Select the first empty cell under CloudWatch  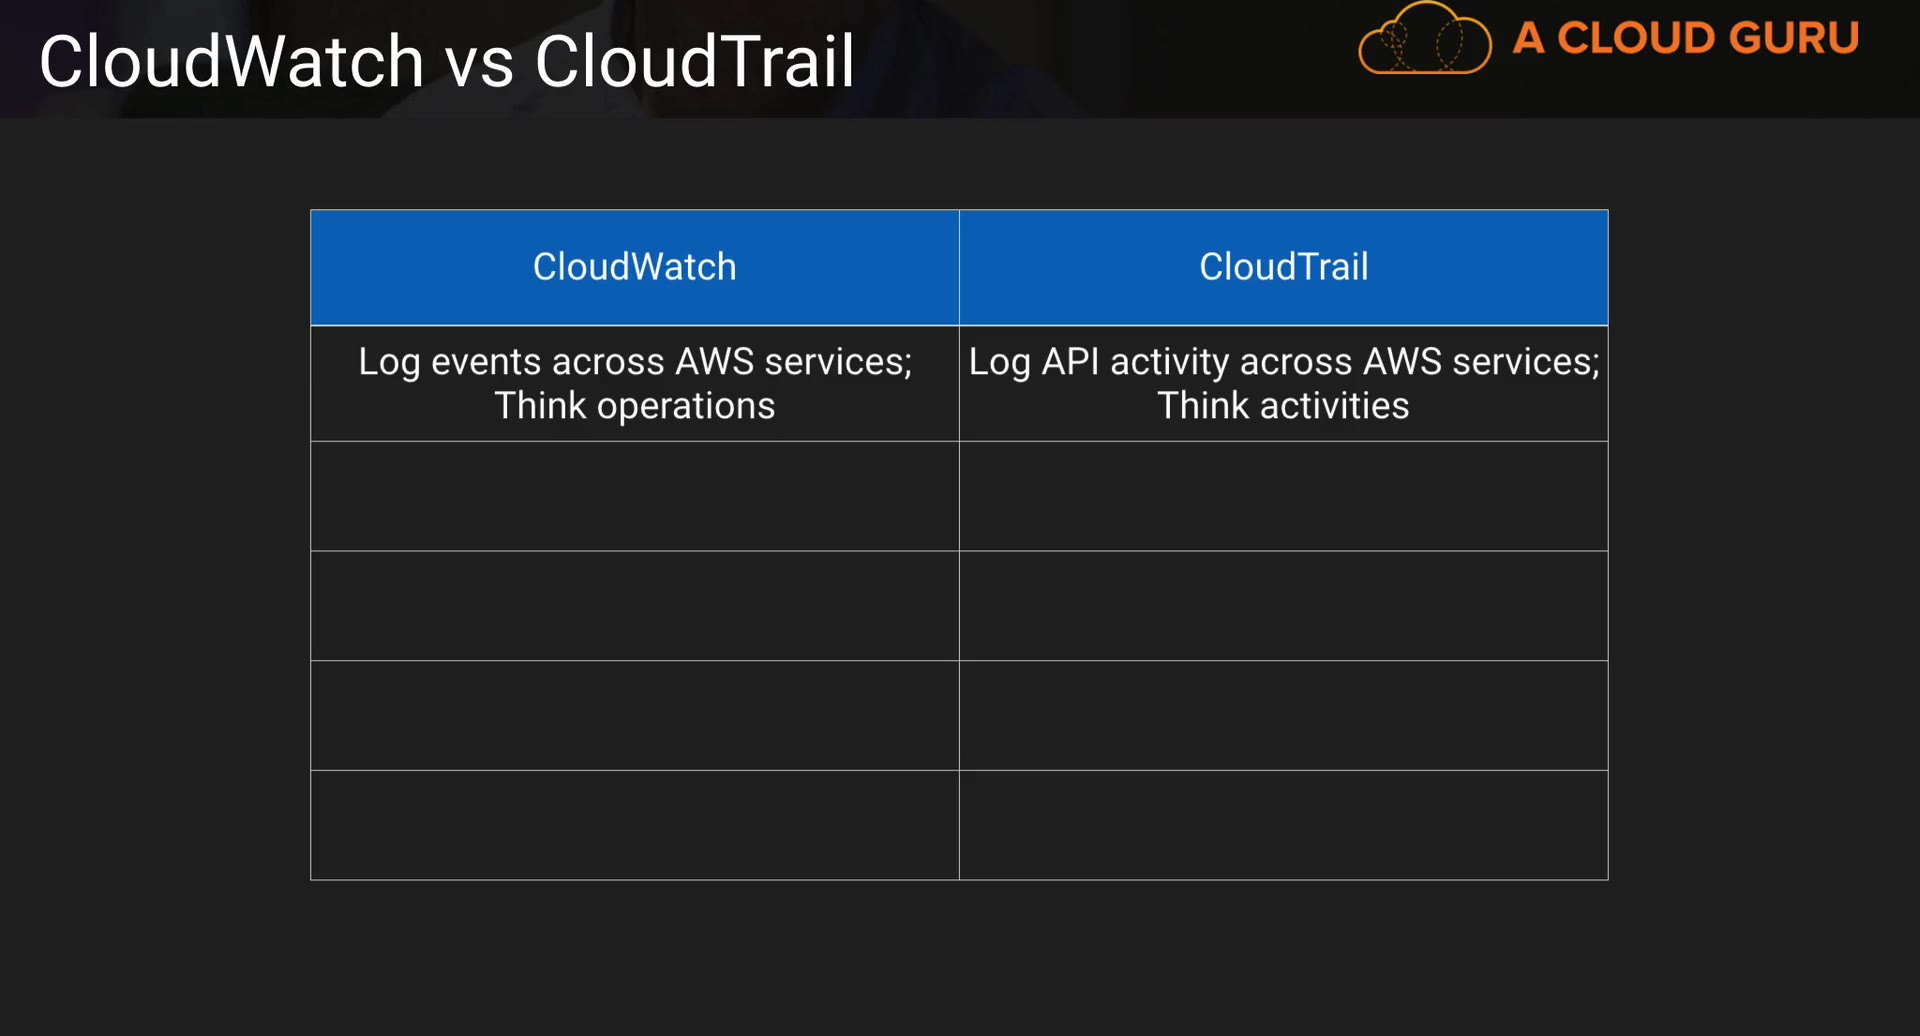click(634, 496)
